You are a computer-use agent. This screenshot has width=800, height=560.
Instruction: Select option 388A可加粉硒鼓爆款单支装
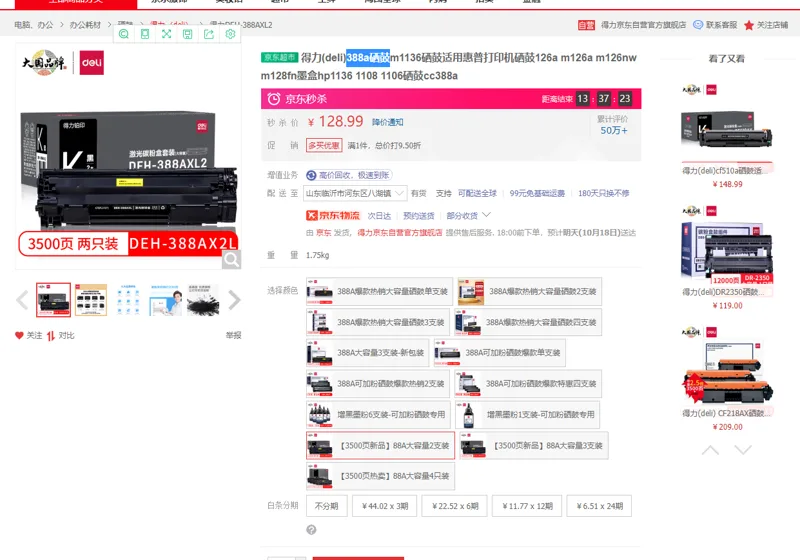coord(499,353)
